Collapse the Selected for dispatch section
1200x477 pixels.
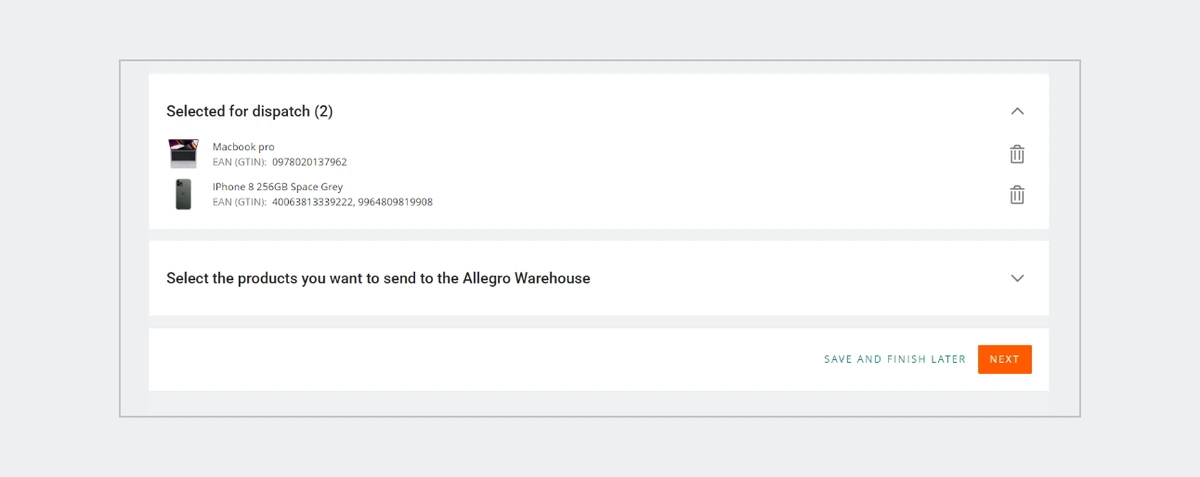[1017, 111]
